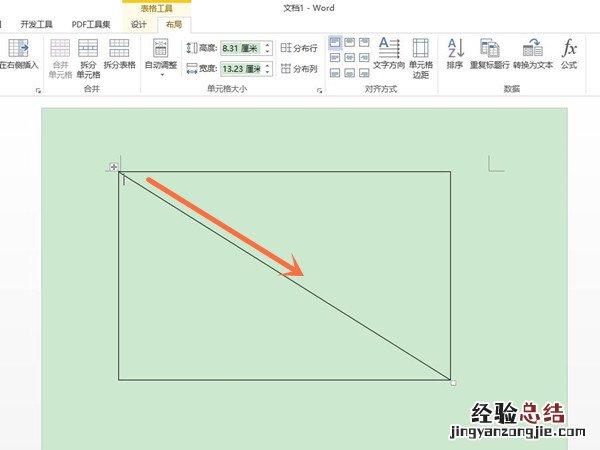Image resolution: width=600 pixels, height=450 pixels.
Task: Align cell text top left
Action: pyautogui.click(x=335, y=42)
